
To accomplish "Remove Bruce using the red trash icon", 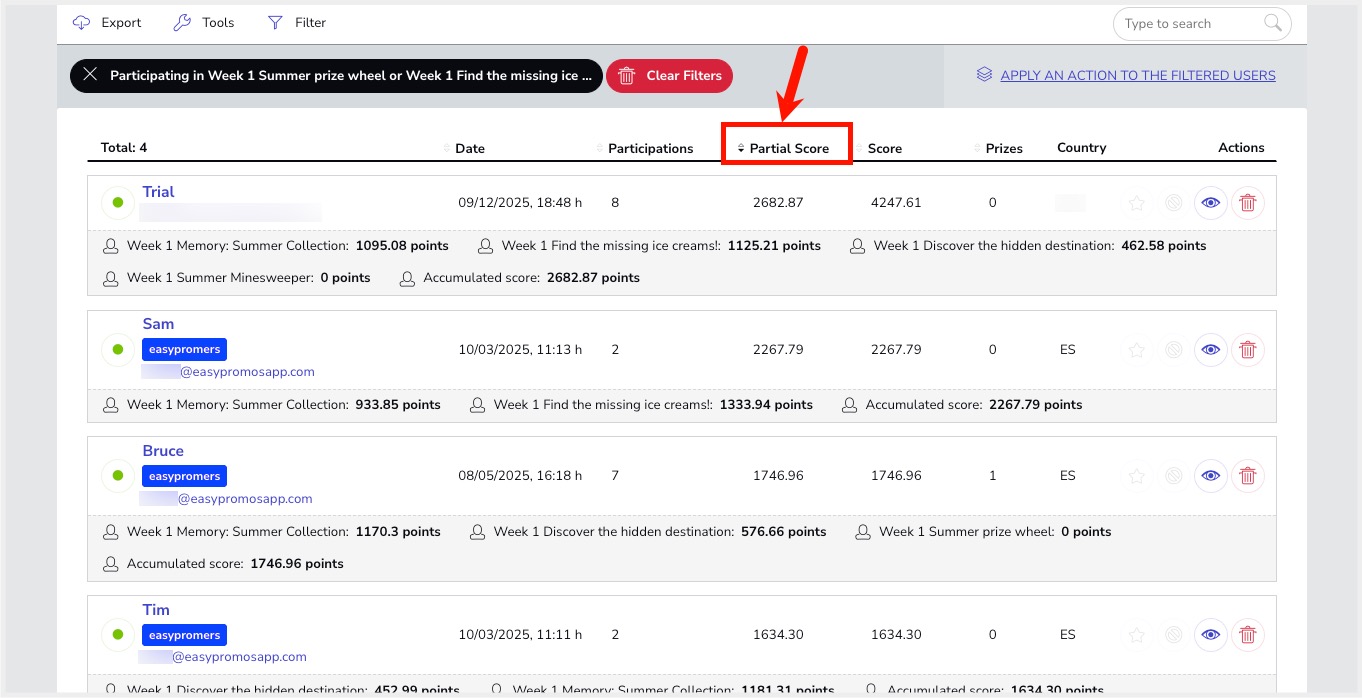I will 1247,476.
